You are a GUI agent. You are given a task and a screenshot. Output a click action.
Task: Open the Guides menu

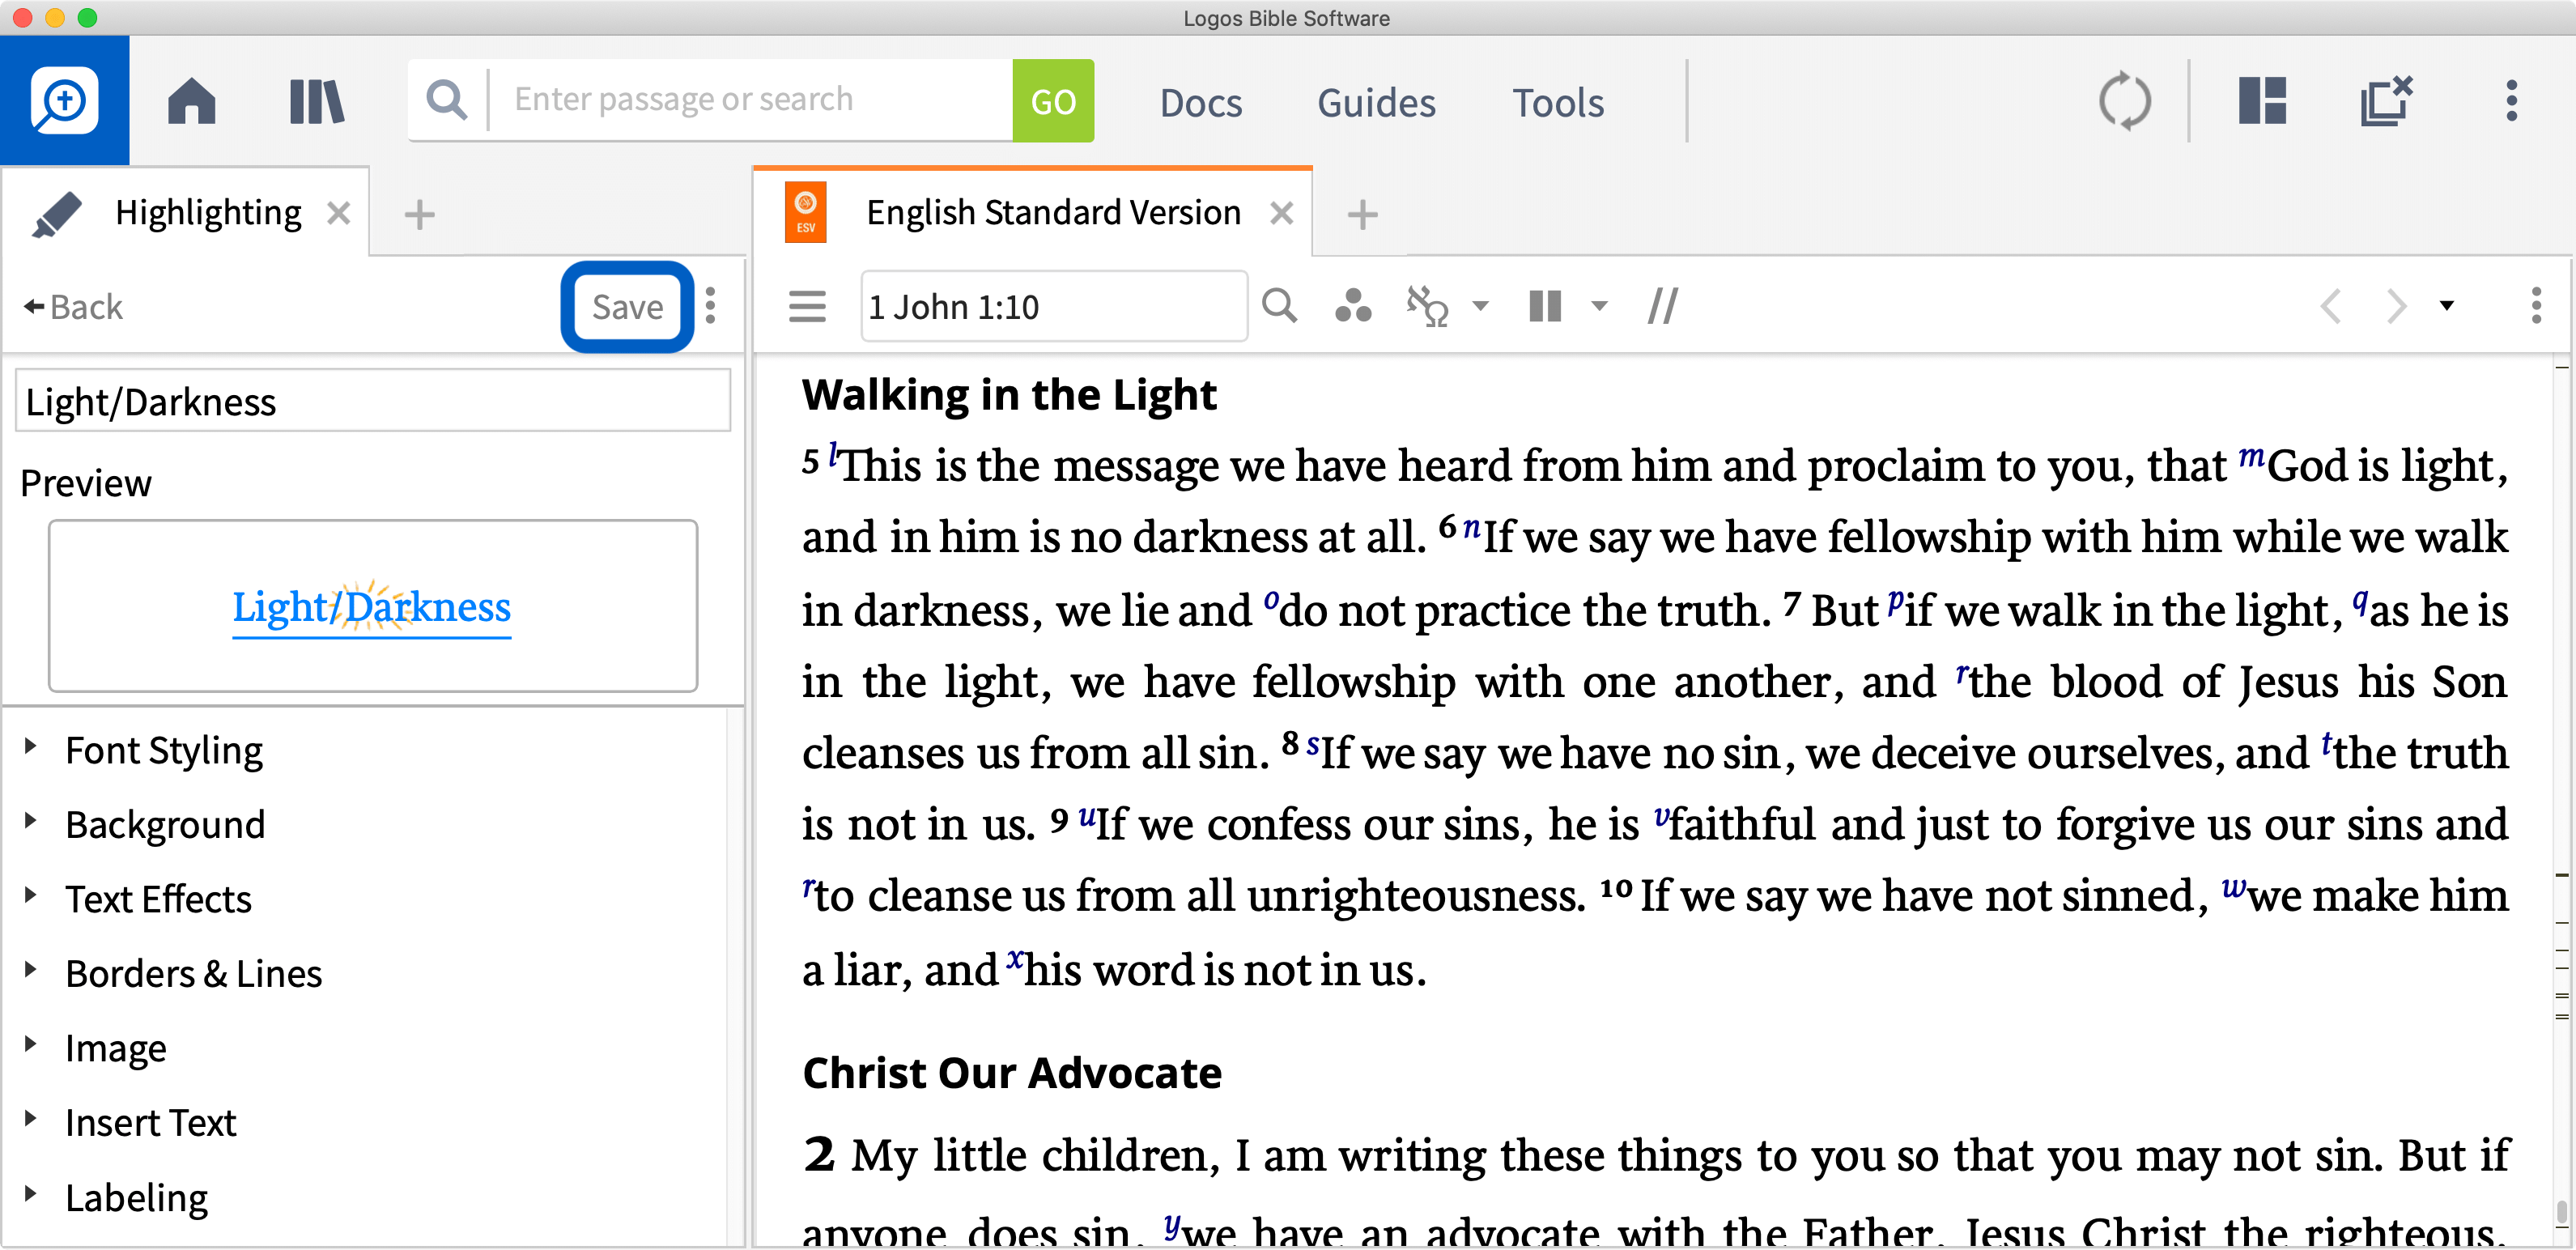1376,102
